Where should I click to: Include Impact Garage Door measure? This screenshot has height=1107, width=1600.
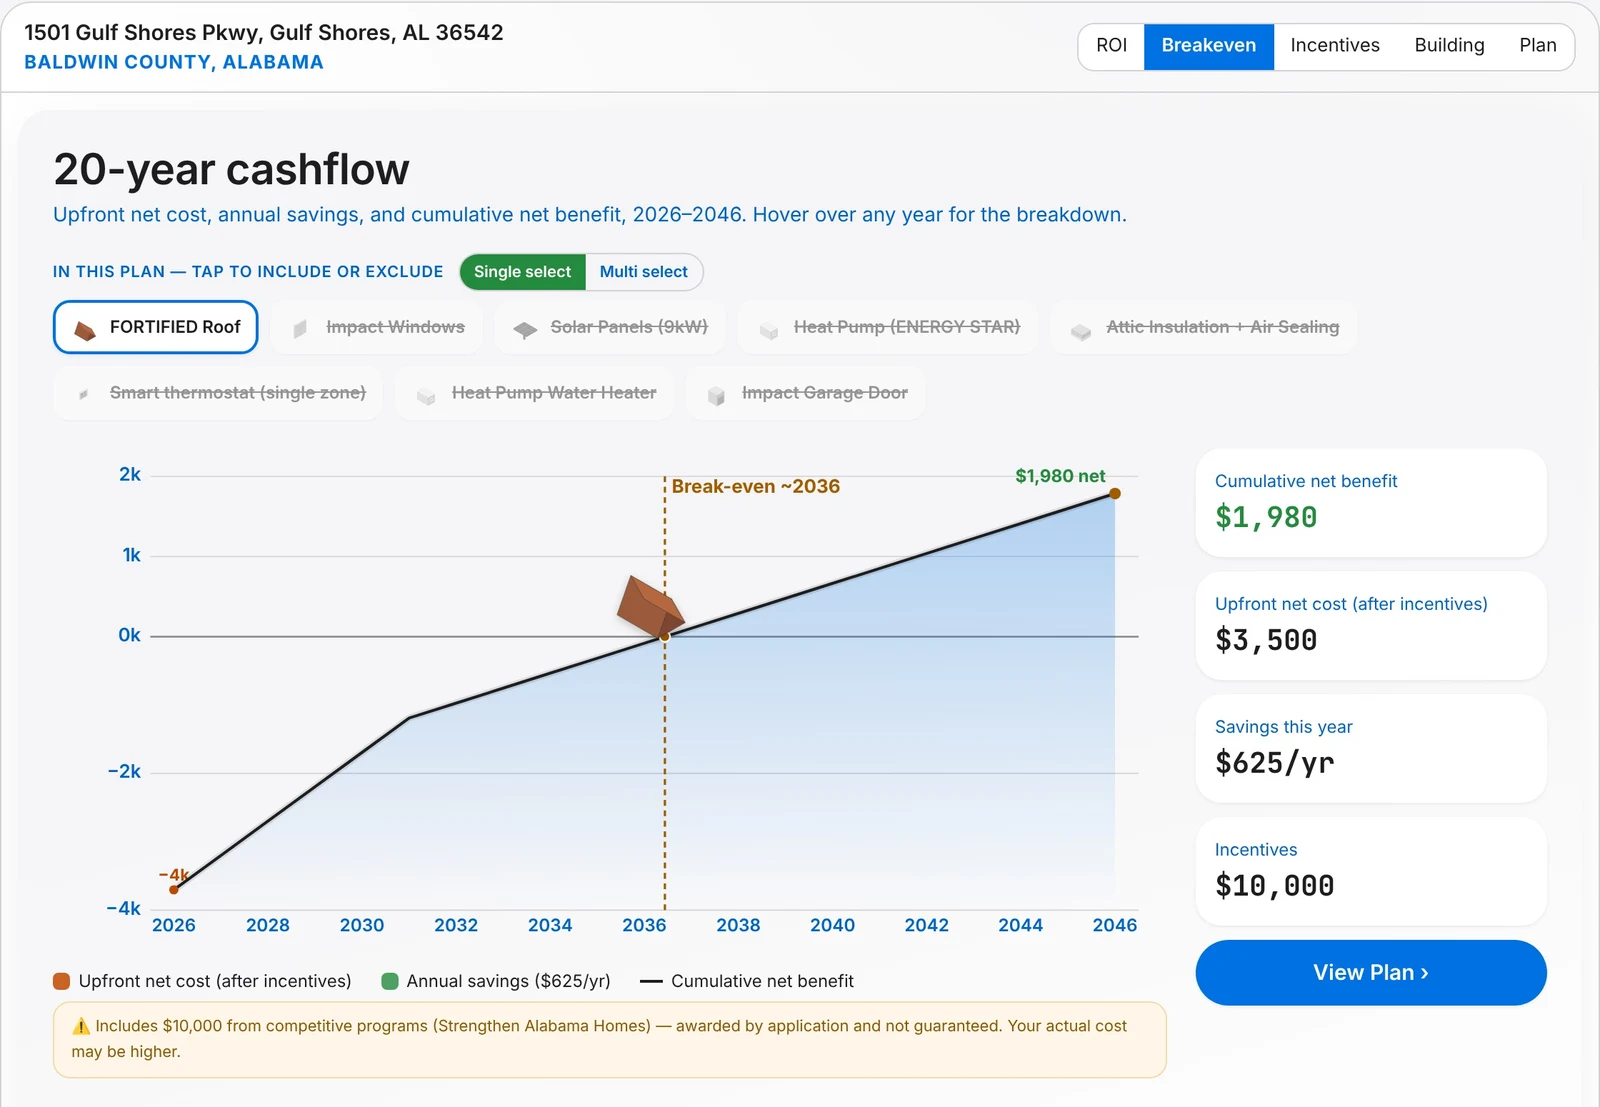coord(806,393)
